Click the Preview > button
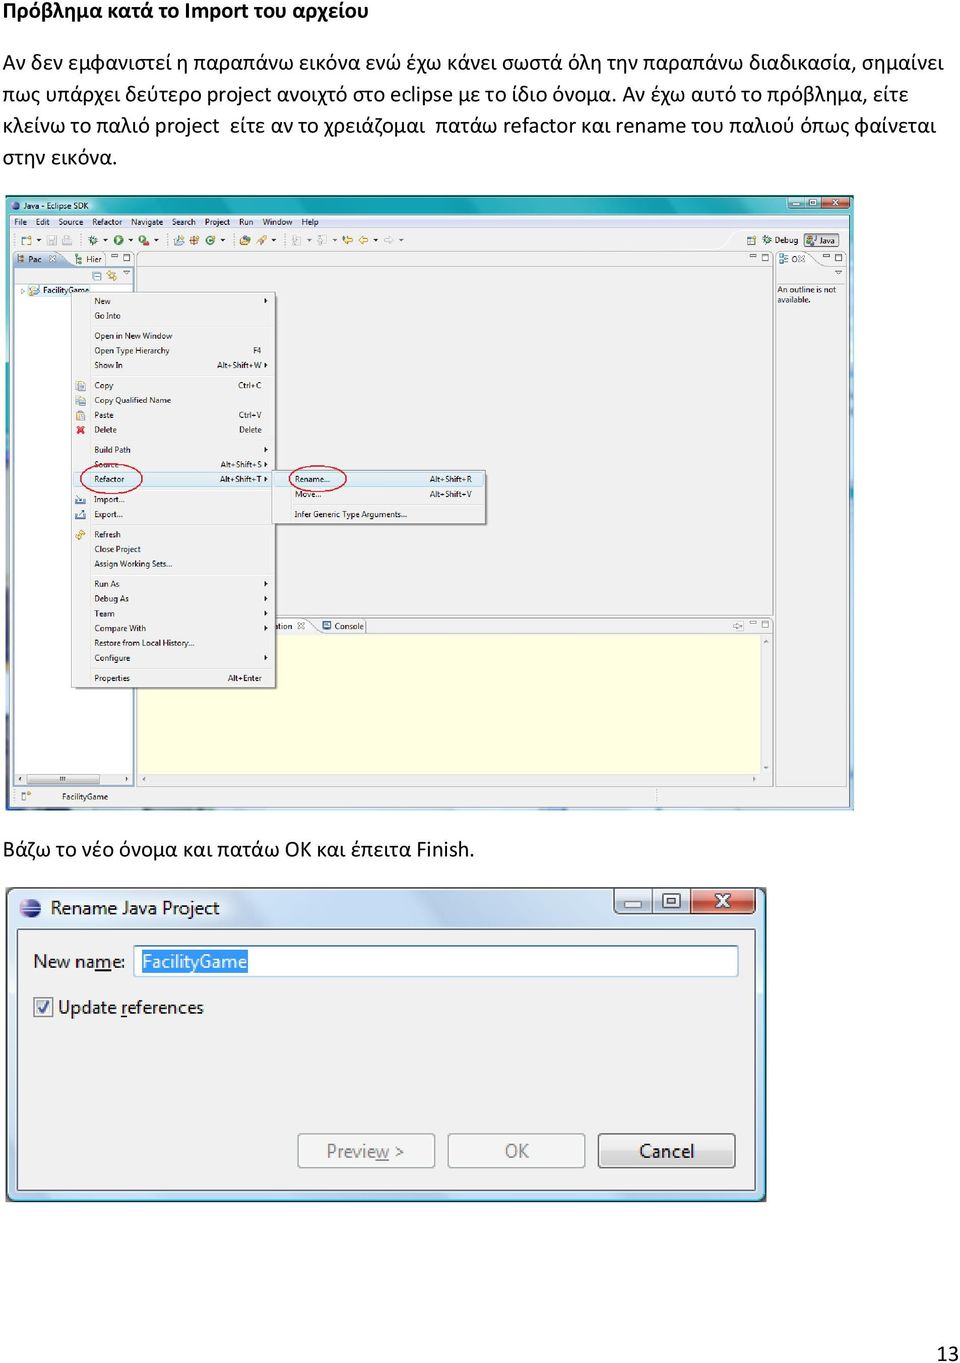960x1363 pixels. point(366,1151)
